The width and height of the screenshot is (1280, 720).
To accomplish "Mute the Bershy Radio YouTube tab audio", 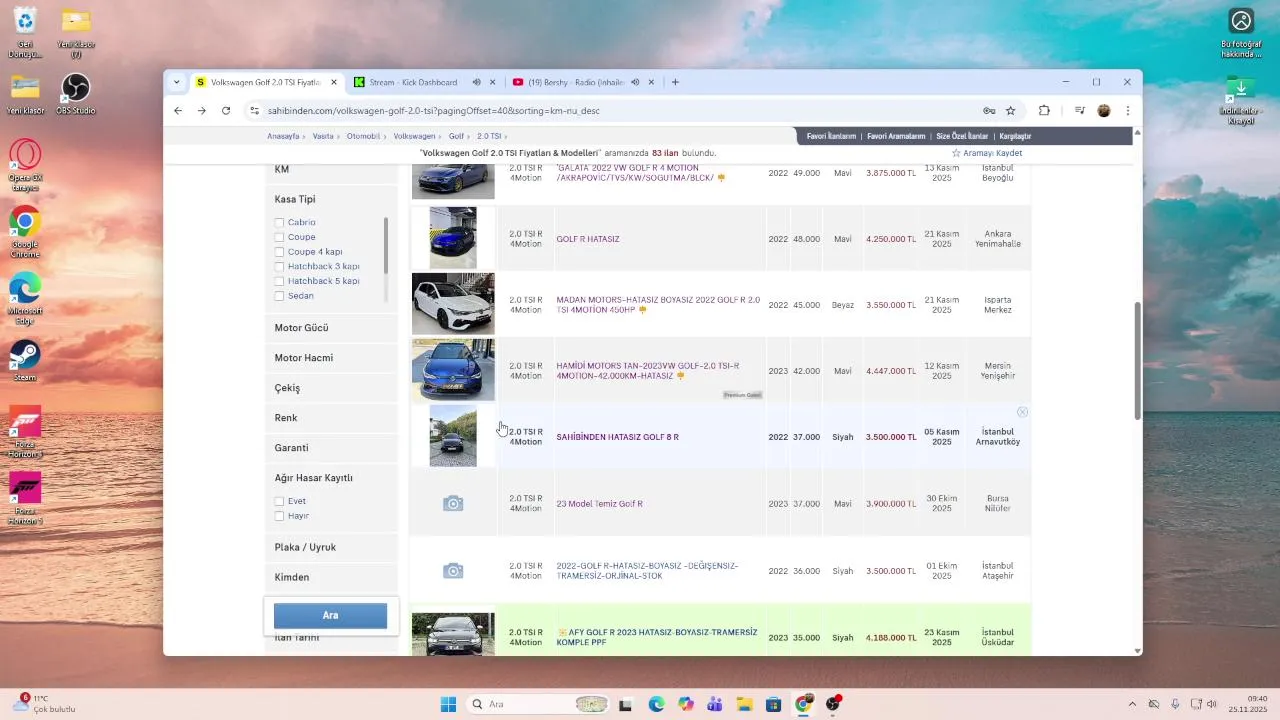I will click(634, 82).
